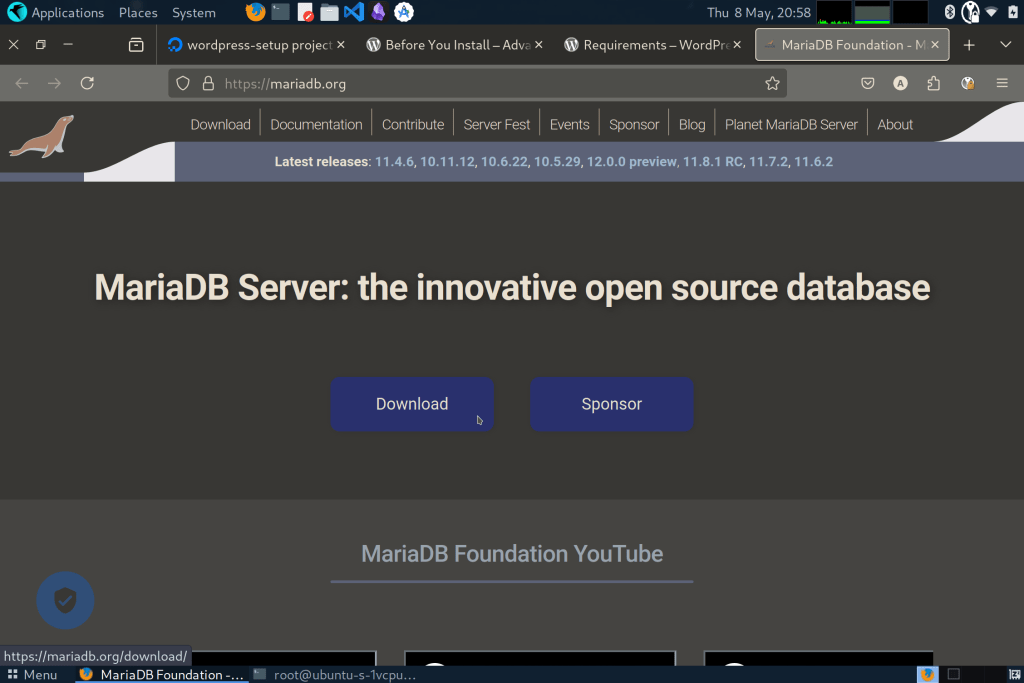Image resolution: width=1024 pixels, height=683 pixels.
Task: Open the 12.0.0 preview release link
Action: tap(632, 161)
